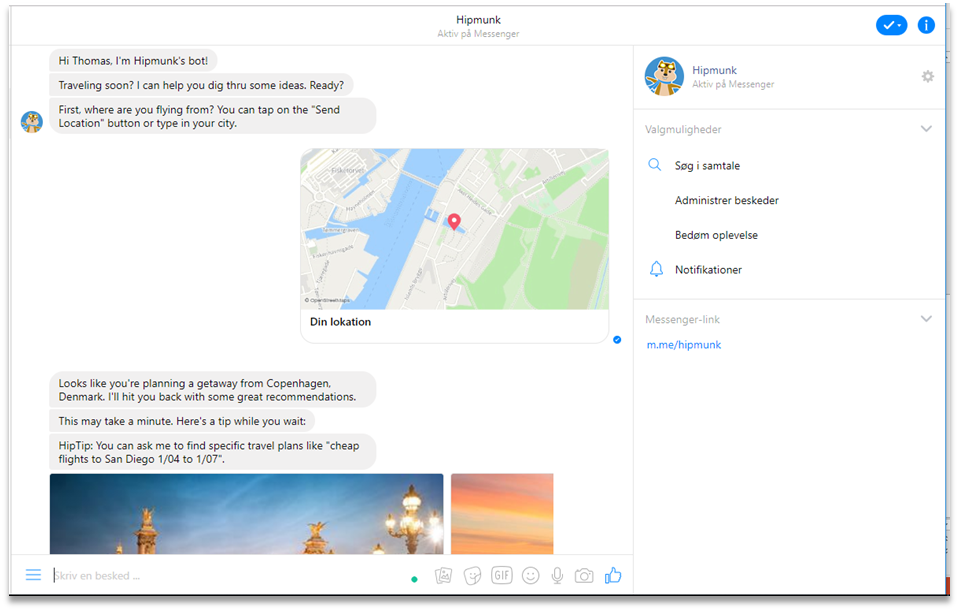Click the green dot in message bar
The image size is (959, 611).
tap(415, 579)
